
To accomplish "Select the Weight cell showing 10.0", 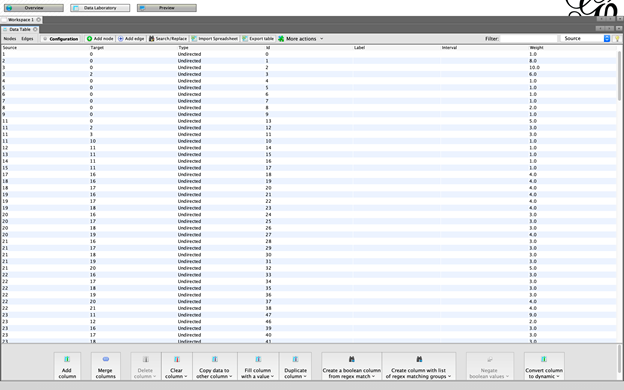I will (x=572, y=68).
